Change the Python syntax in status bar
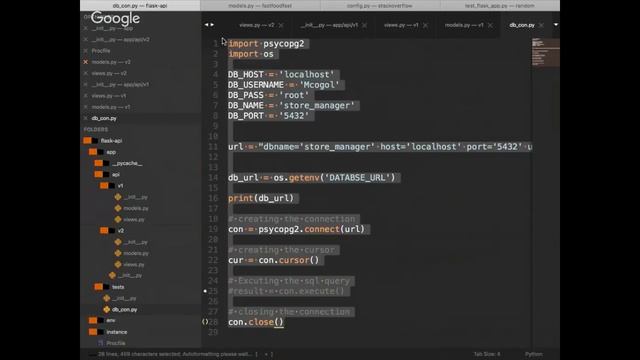The height and width of the screenshot is (360, 640). pos(534,354)
